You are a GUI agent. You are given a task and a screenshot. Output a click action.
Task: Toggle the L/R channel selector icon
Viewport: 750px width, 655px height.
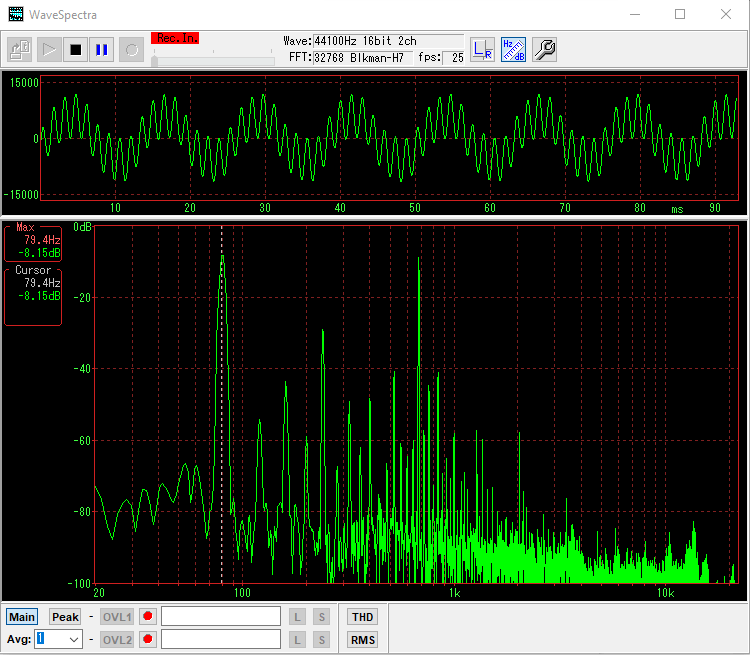(x=482, y=49)
